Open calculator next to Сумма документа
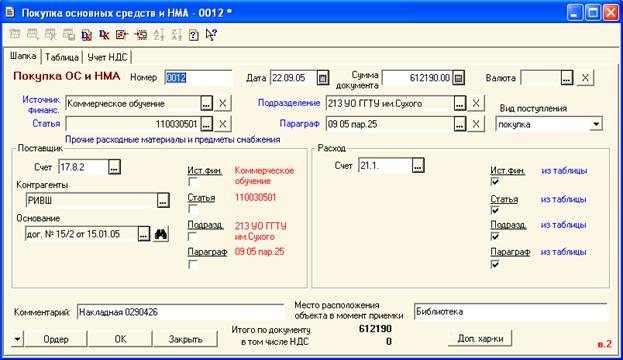Image resolution: width=623 pixels, height=360 pixels. 458,78
